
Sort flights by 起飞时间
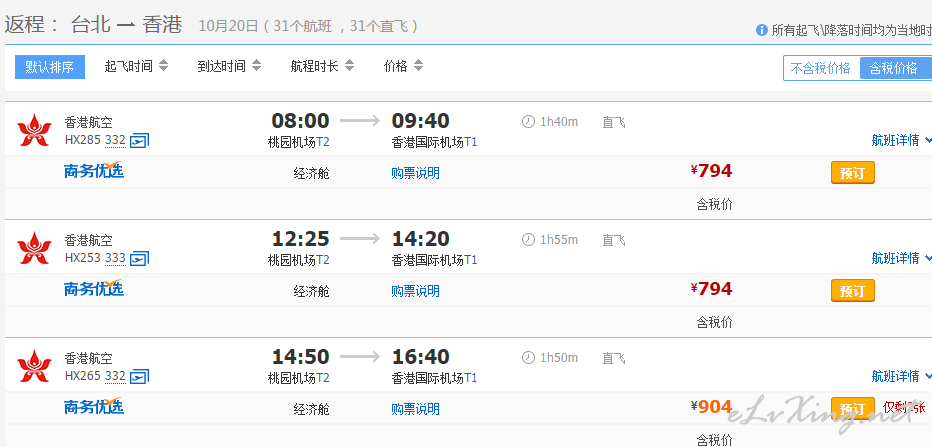[136, 66]
